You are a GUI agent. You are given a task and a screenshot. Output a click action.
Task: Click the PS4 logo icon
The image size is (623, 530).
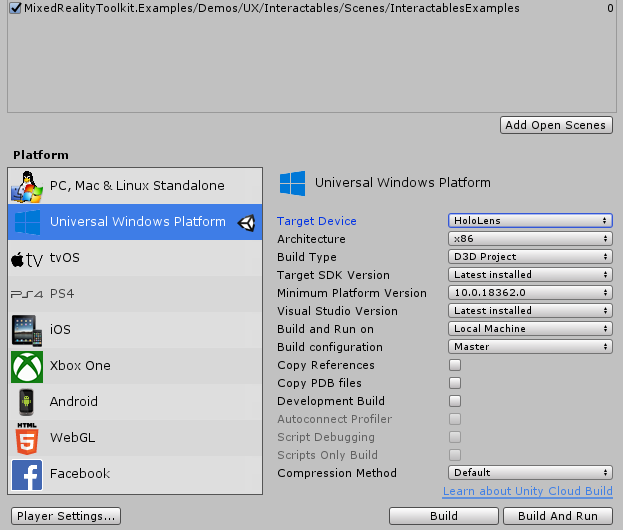[x=27, y=294]
